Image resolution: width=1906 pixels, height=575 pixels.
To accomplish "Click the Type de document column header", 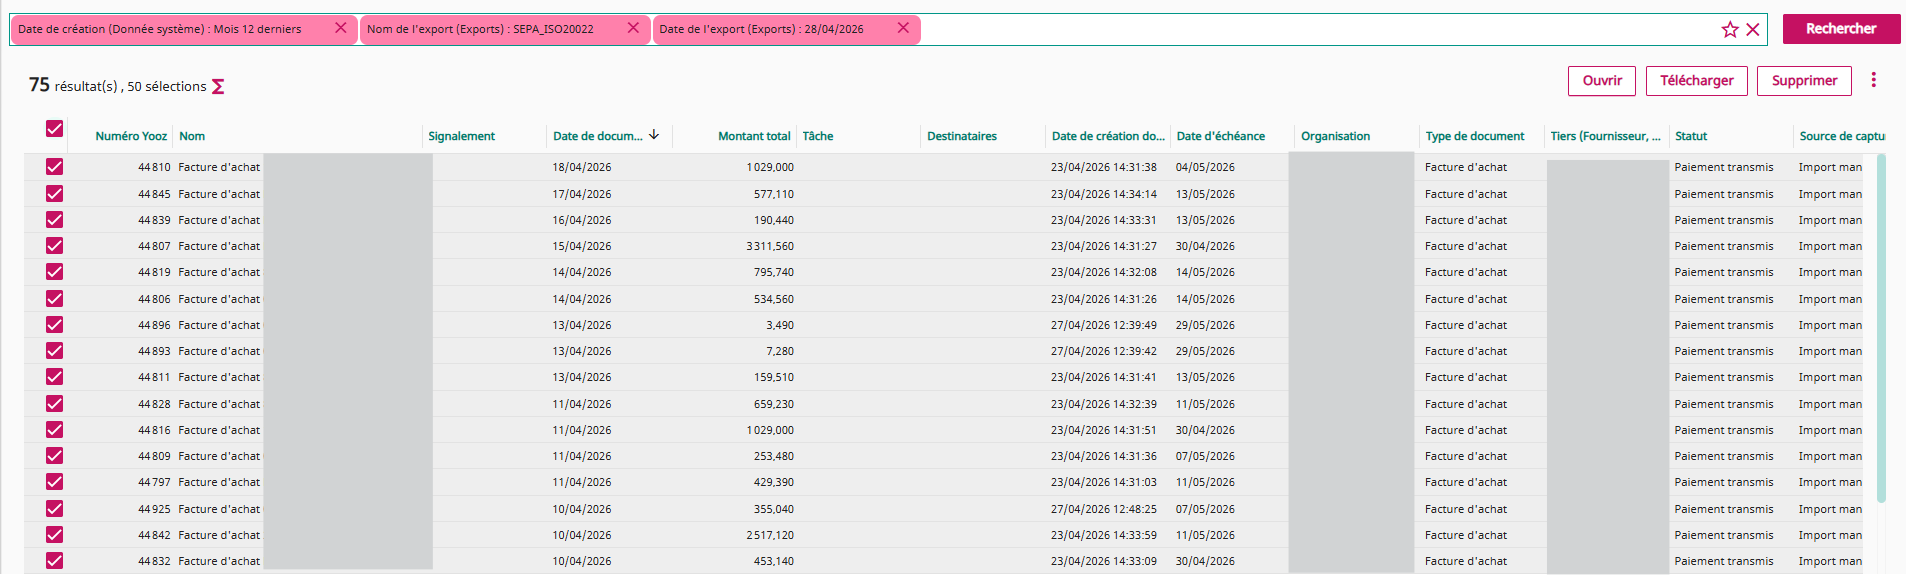I will pos(1475,136).
